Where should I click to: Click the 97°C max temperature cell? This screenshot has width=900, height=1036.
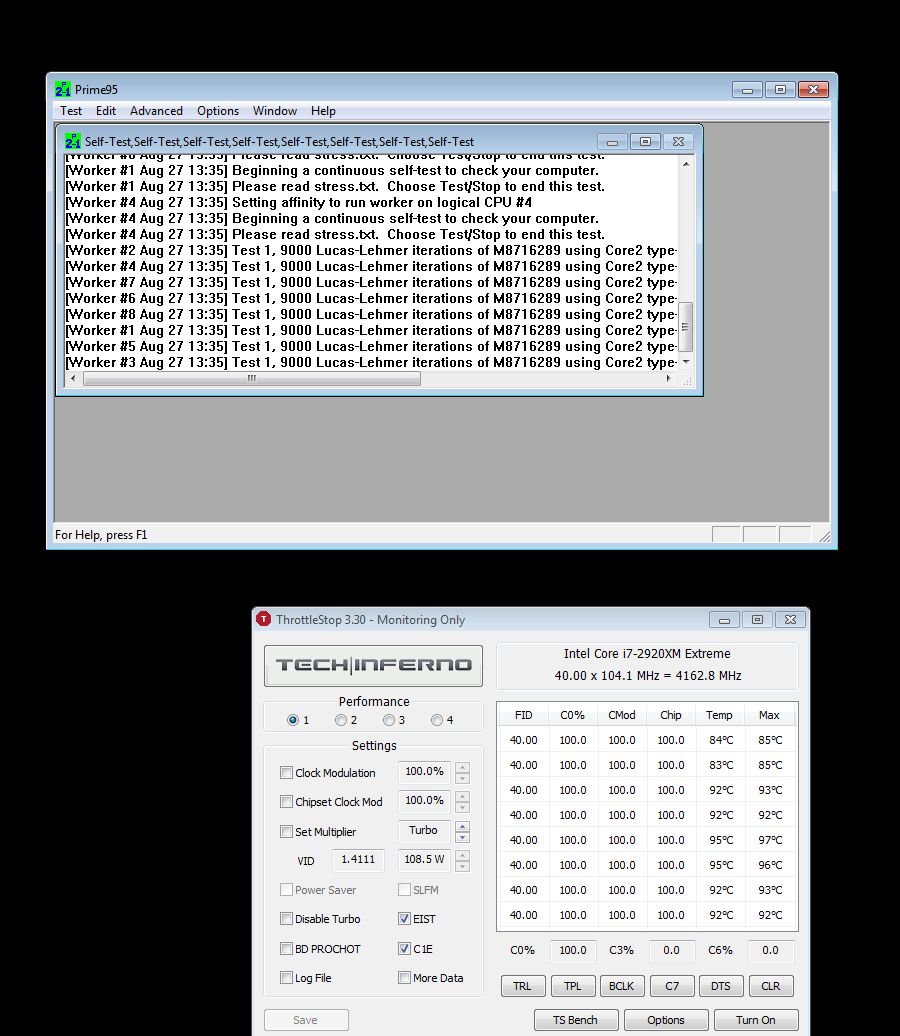point(770,840)
